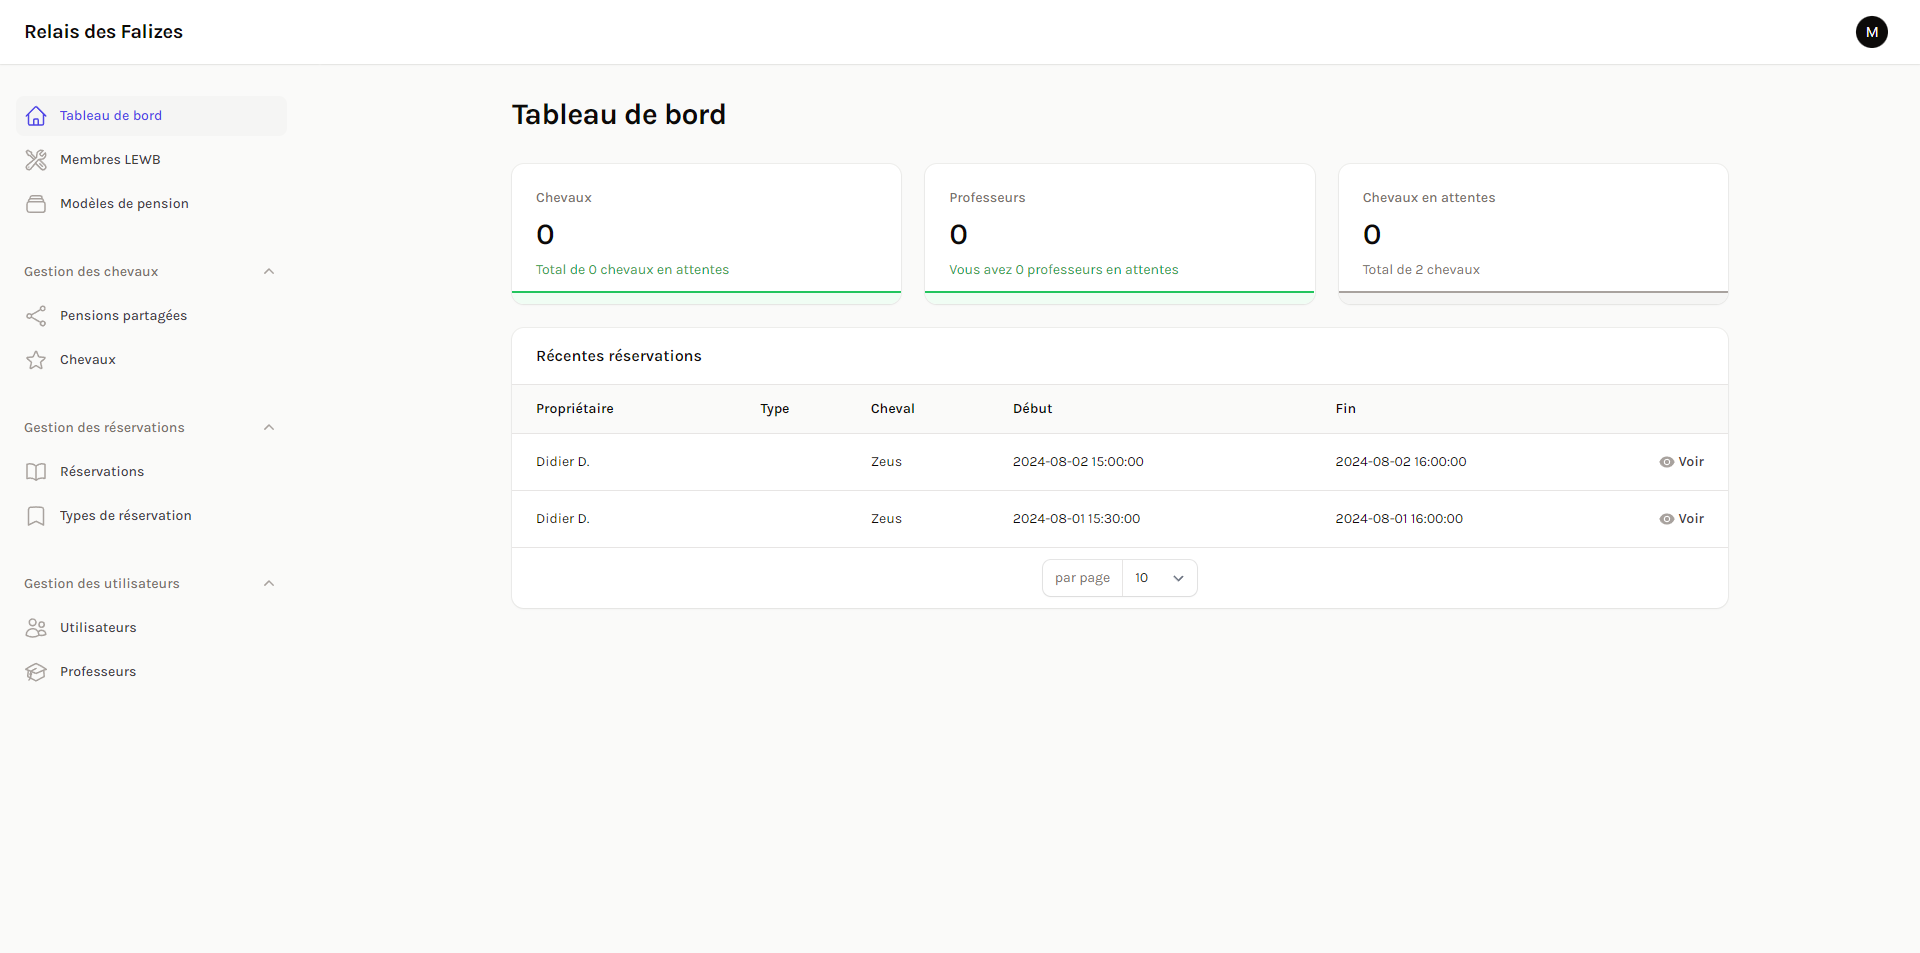Image resolution: width=1920 pixels, height=953 pixels.
Task: Click the bookmark icon for Types de réservation
Action: click(36, 516)
